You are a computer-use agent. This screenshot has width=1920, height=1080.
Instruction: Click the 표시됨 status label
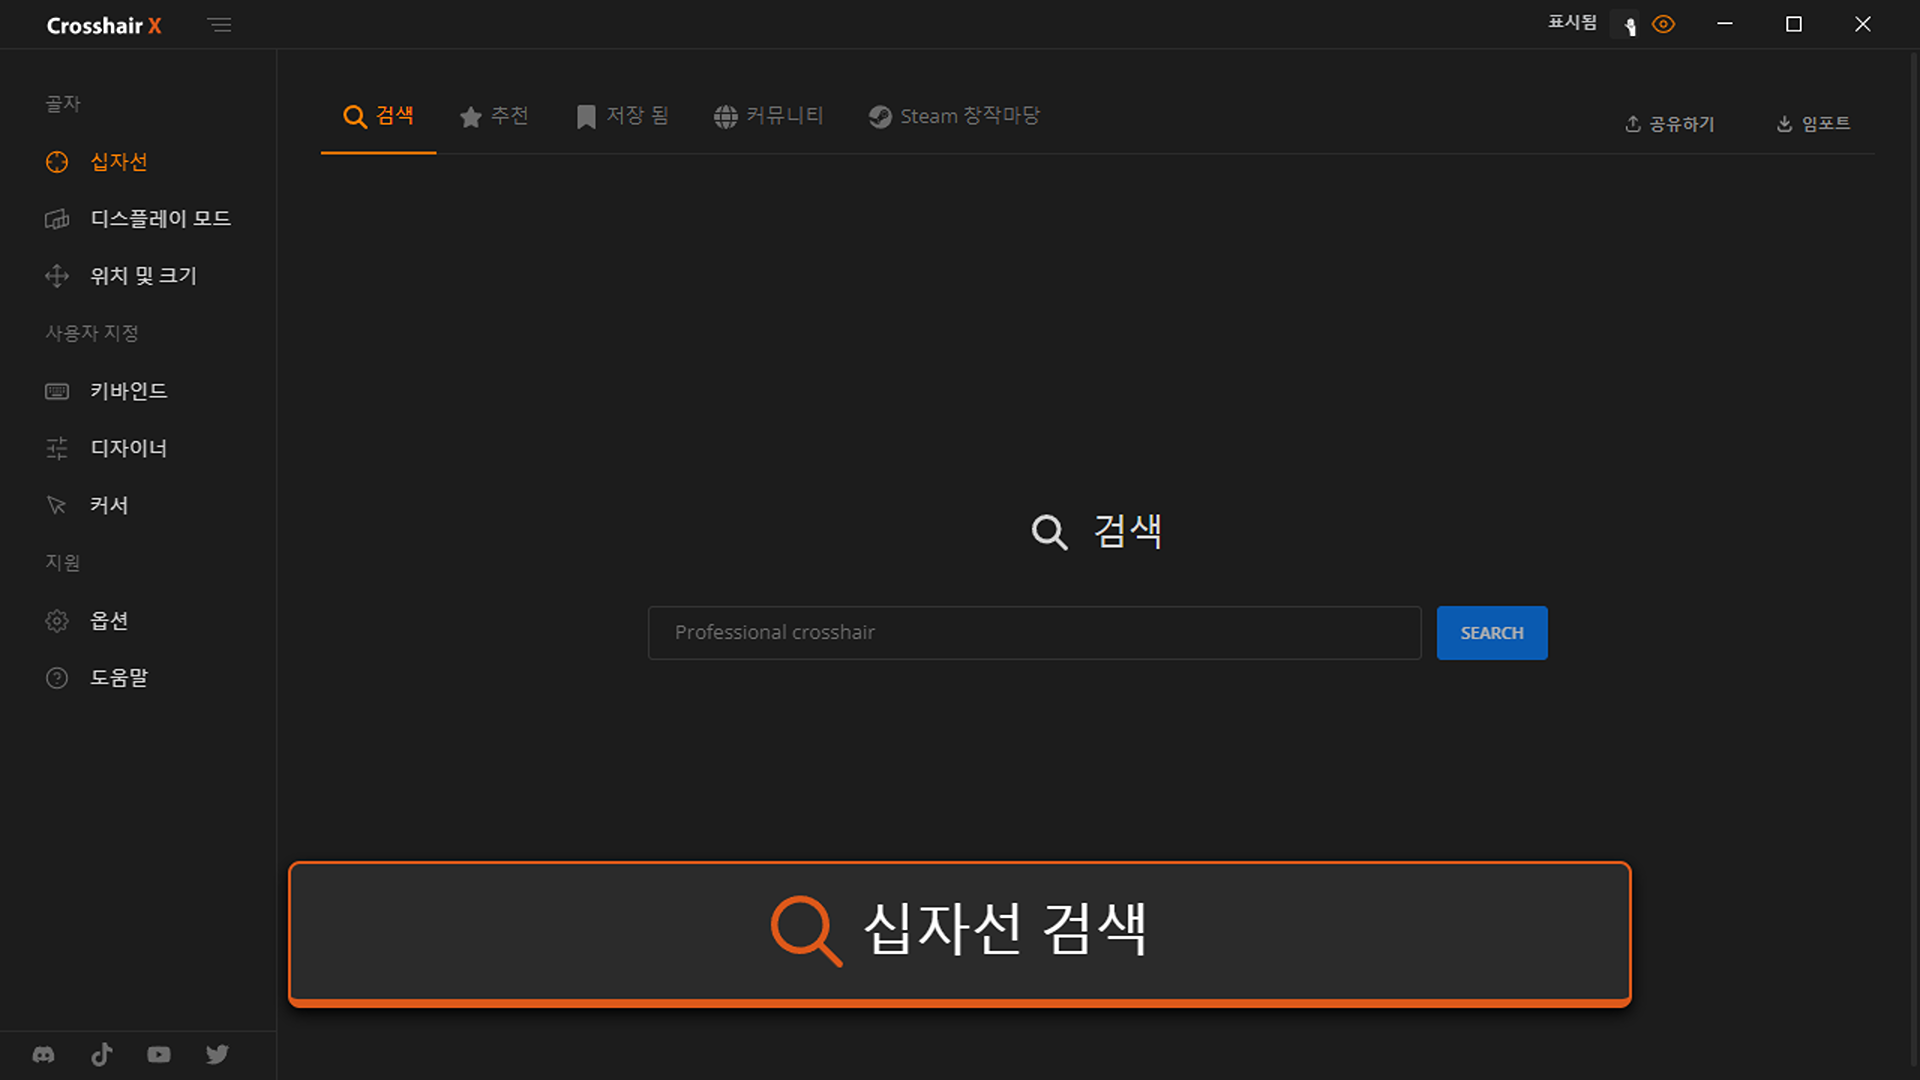point(1572,23)
